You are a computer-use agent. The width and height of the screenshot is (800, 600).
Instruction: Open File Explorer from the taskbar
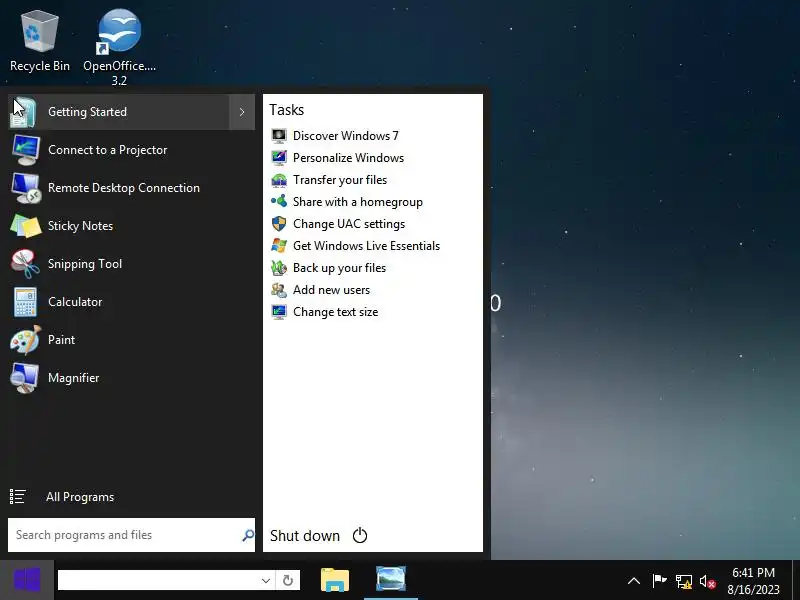click(x=335, y=581)
